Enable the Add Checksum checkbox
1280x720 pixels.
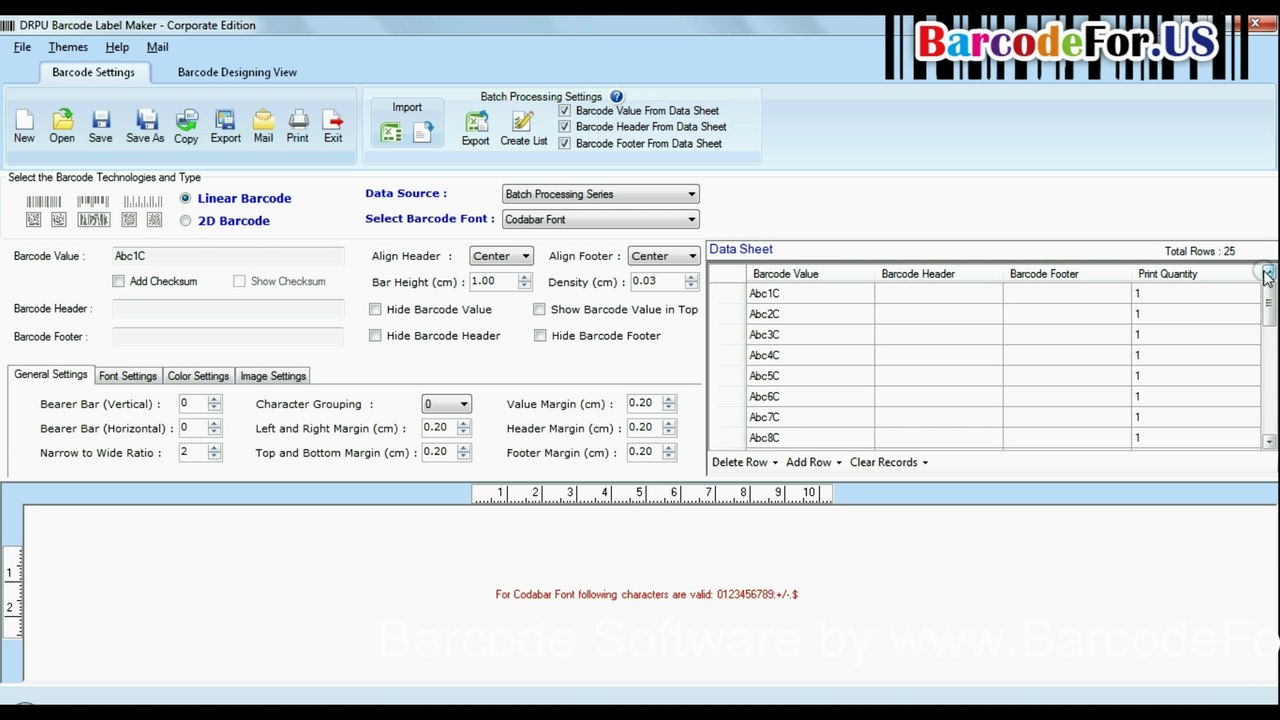tap(119, 281)
